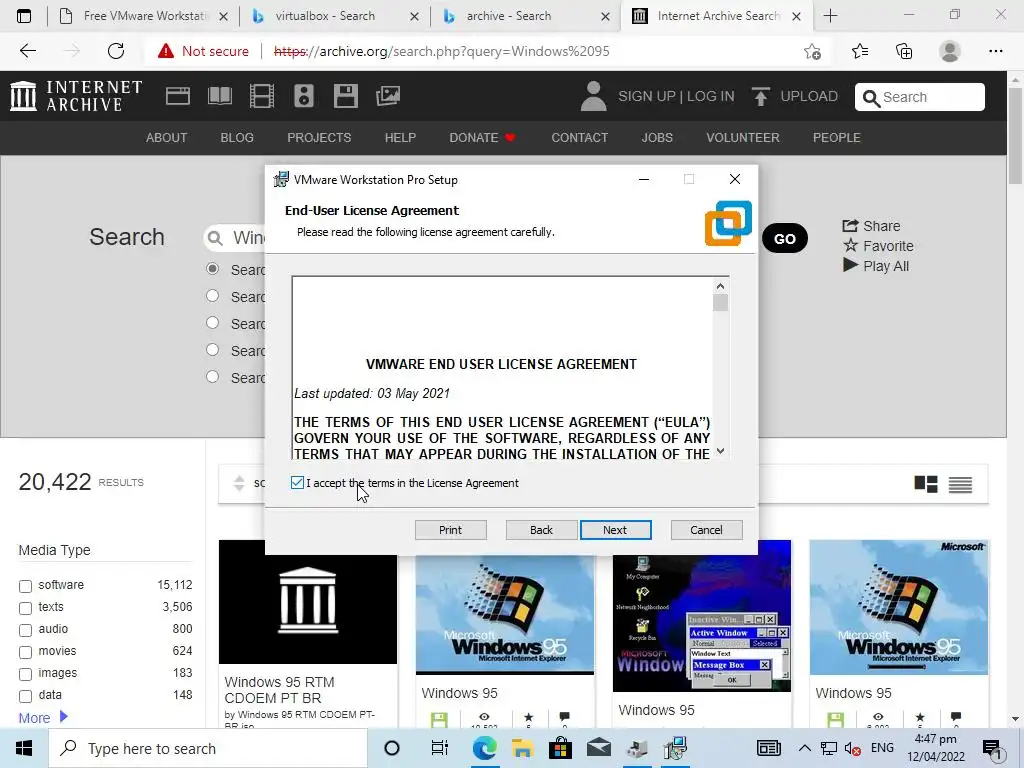Viewport: 1024px width, 768px height.
Task: Click Next in VMware Setup dialog
Action: tap(615, 530)
